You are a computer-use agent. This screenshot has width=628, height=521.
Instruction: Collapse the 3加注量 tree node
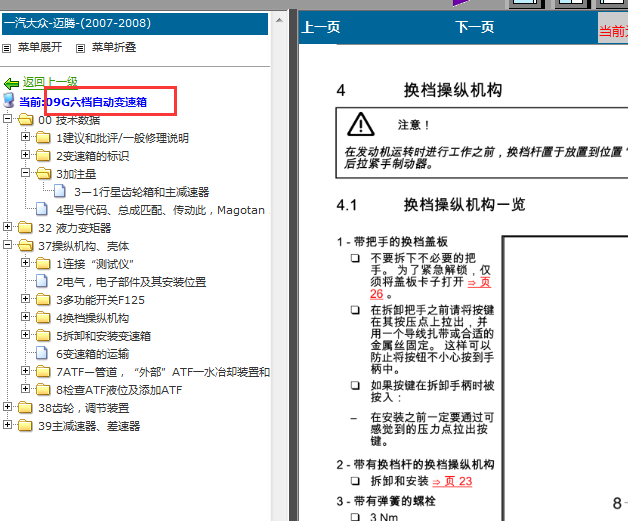point(27,174)
